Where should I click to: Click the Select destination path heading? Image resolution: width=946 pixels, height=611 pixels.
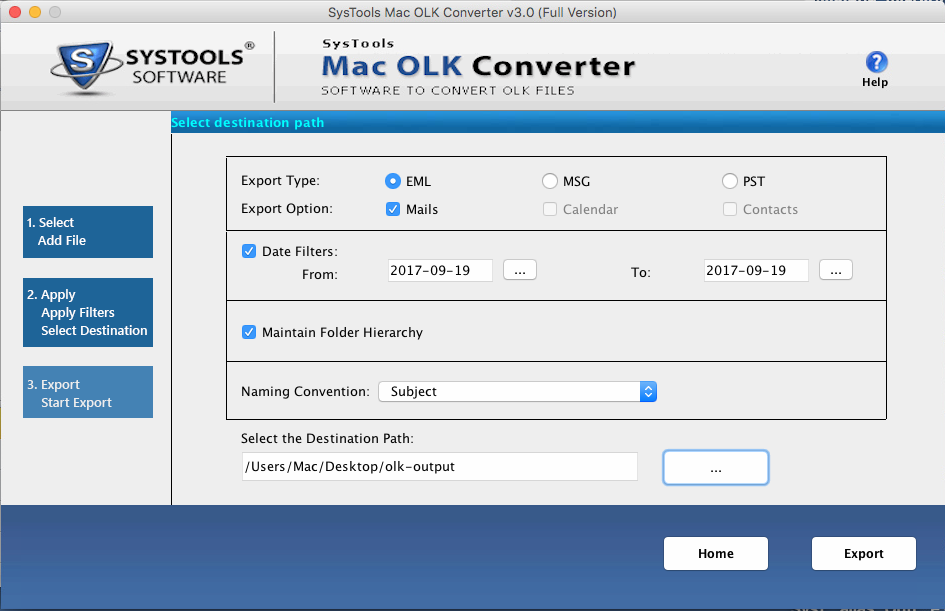click(x=248, y=122)
